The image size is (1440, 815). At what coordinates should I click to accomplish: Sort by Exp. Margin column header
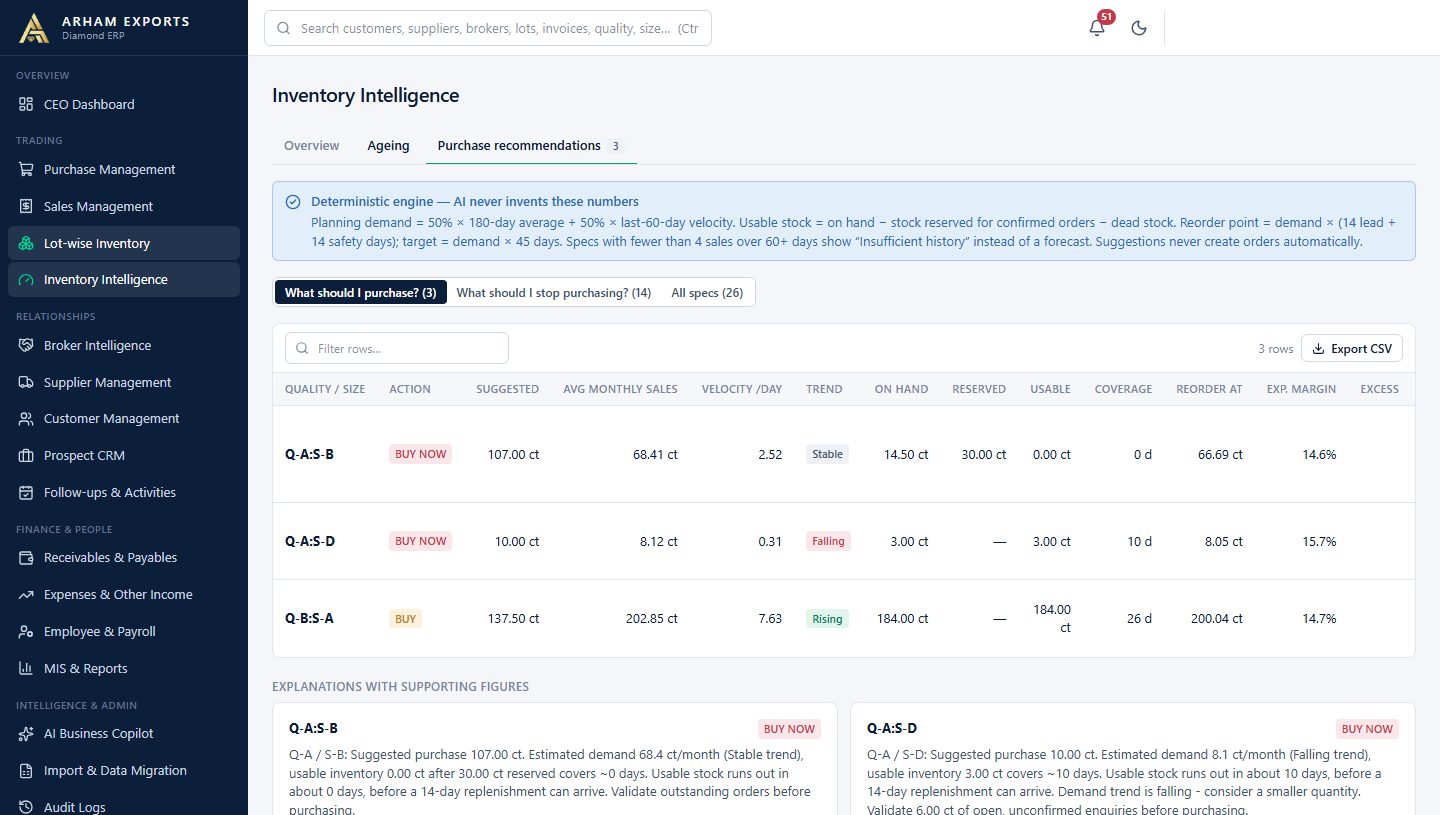1301,389
